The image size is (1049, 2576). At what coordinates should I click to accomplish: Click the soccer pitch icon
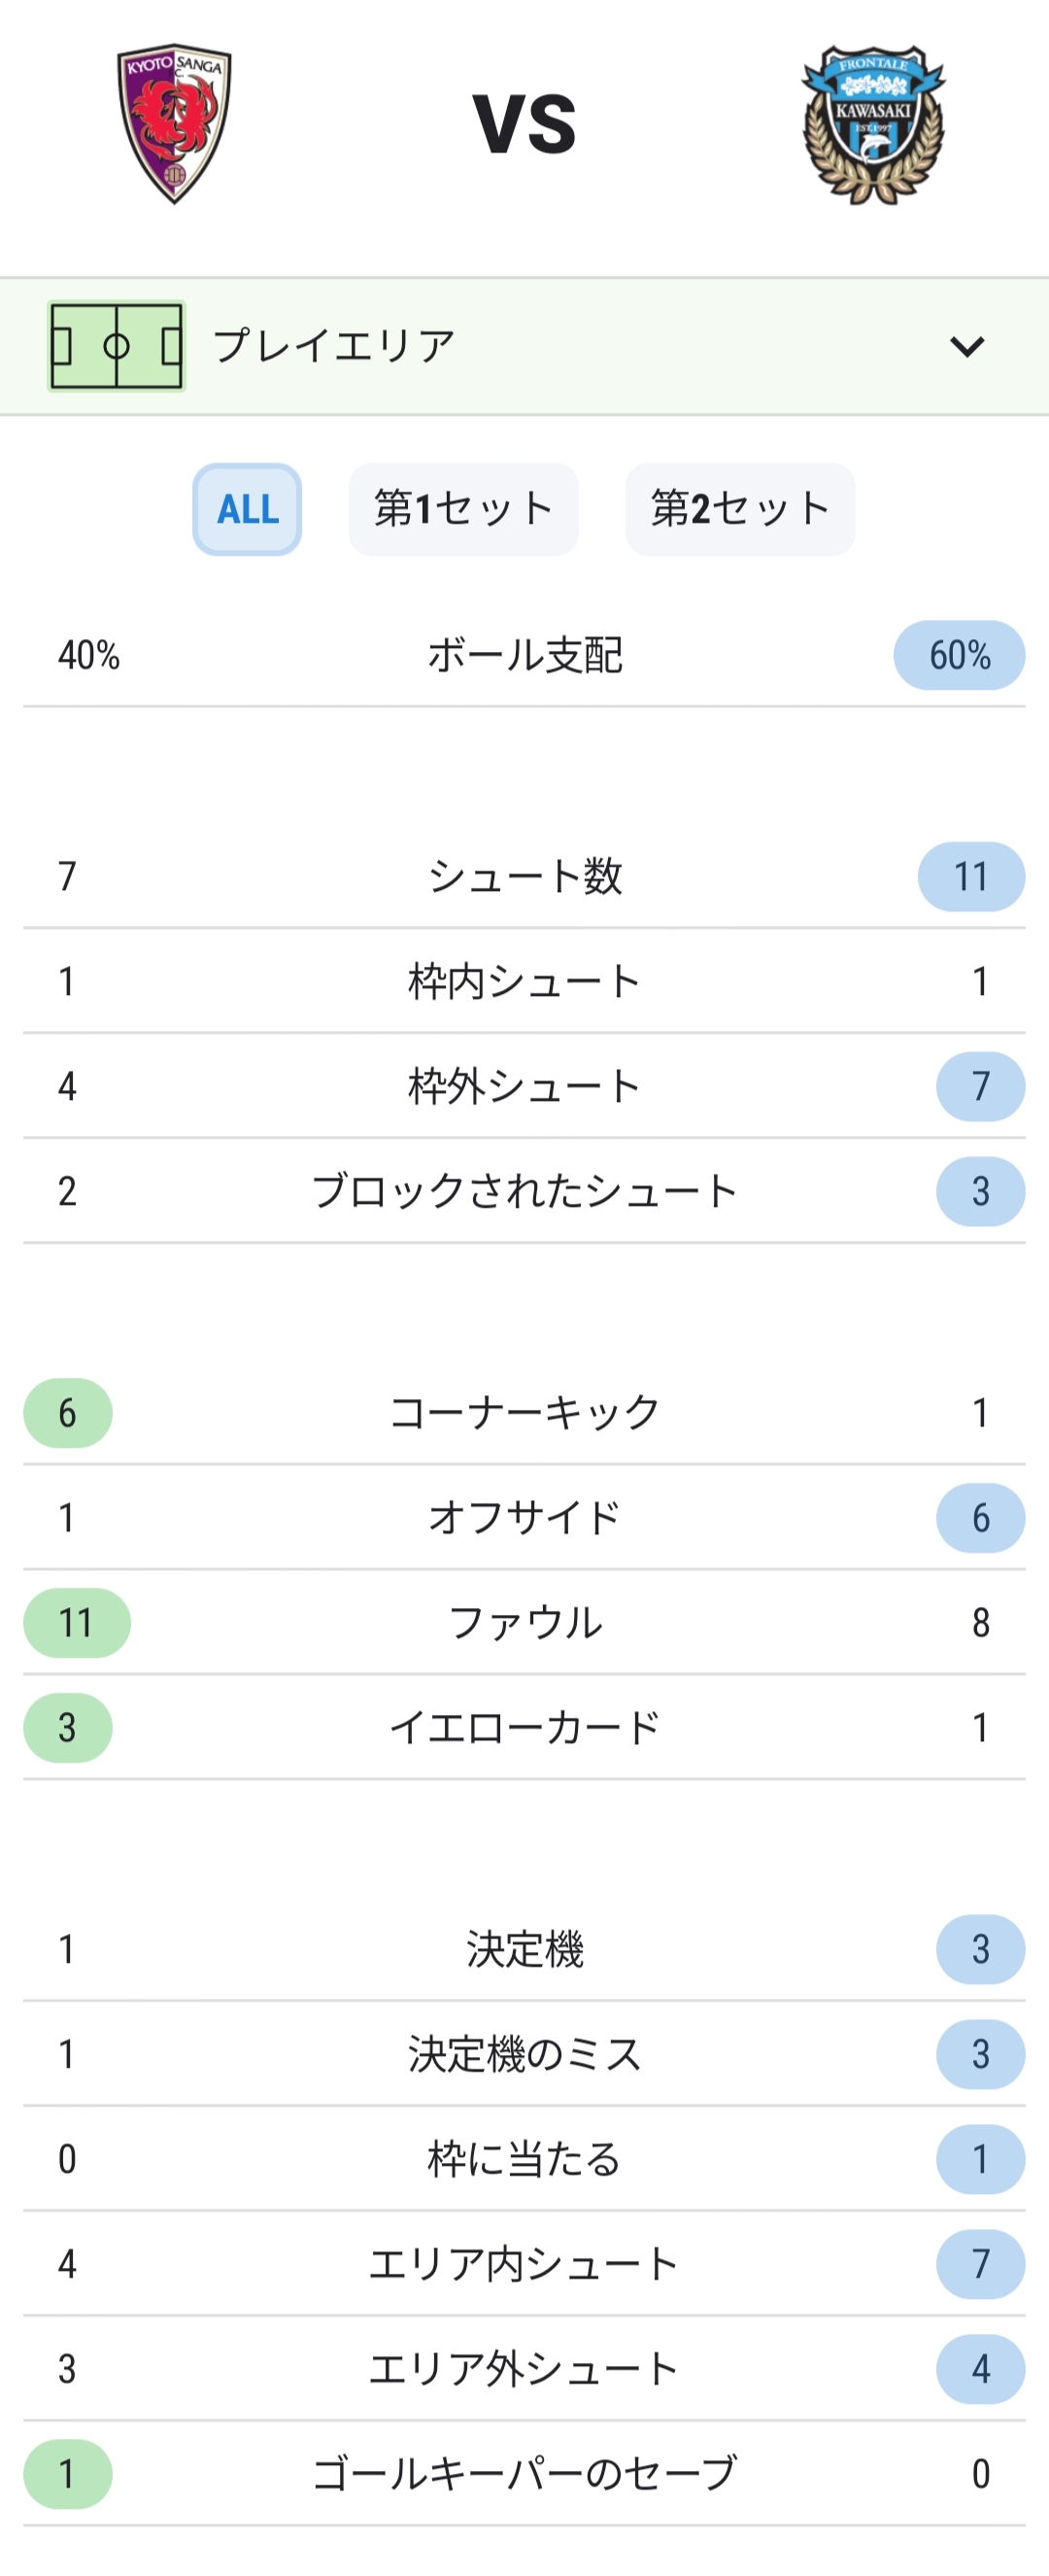click(116, 346)
